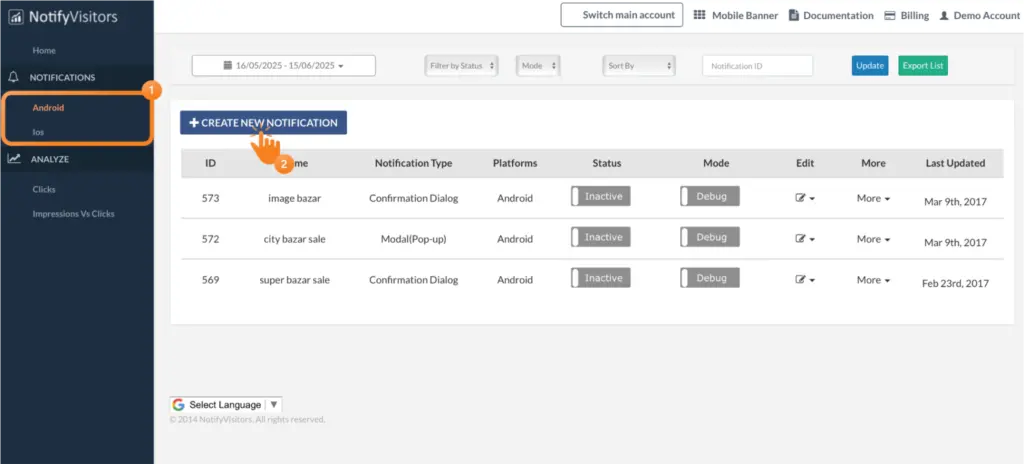Toggle Inactive status for image bazar
The image size is (1024, 464).
click(601, 197)
